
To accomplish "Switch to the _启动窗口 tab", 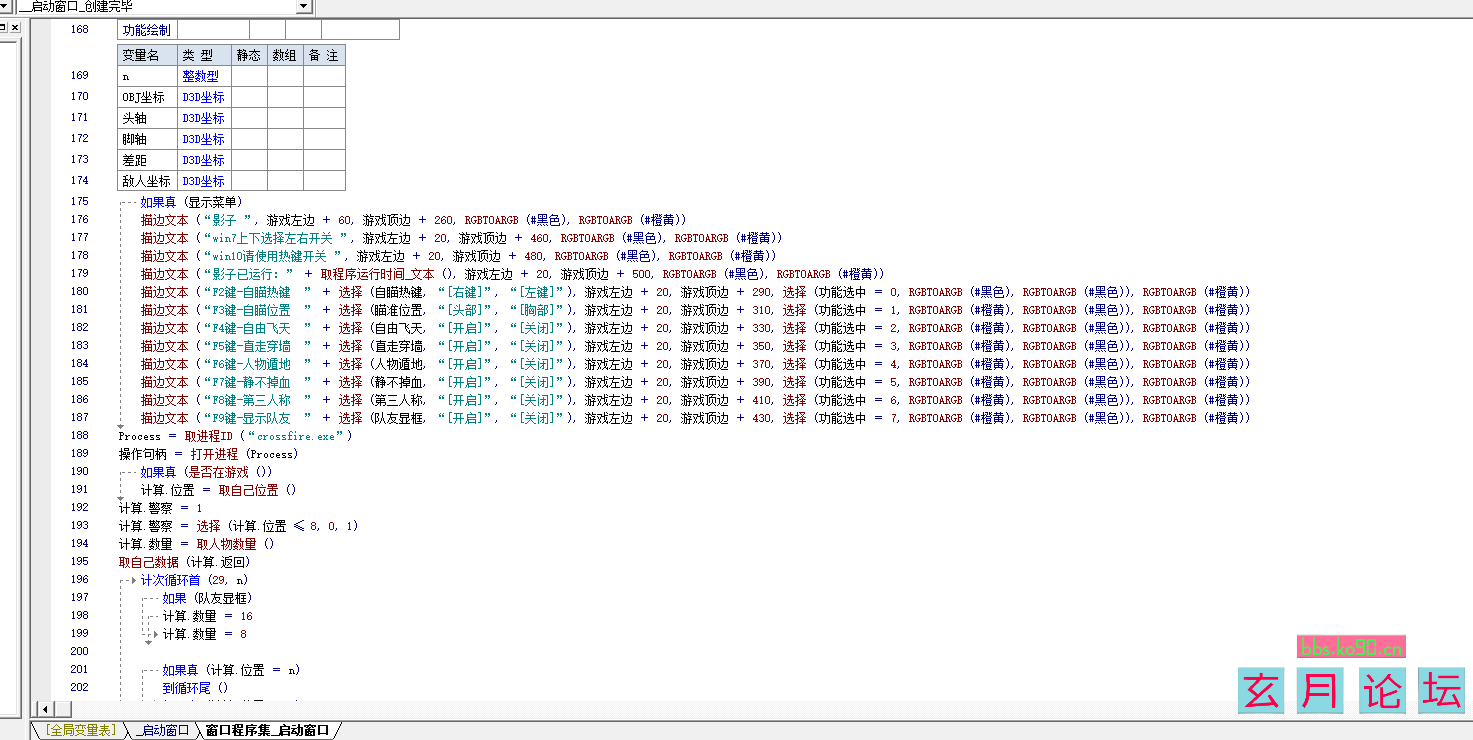I will pyautogui.click(x=164, y=730).
